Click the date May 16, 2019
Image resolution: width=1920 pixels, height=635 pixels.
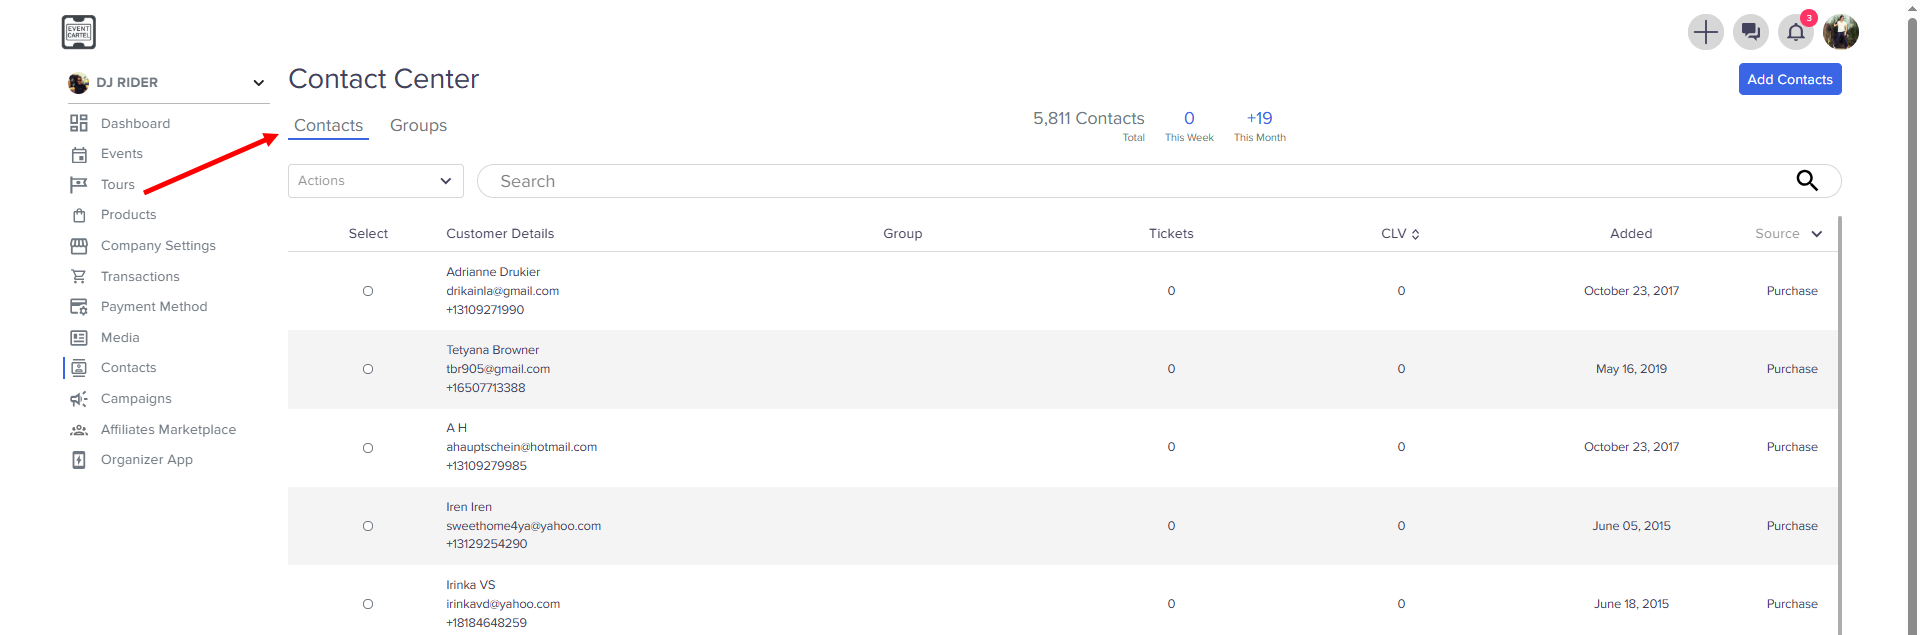[1631, 369]
